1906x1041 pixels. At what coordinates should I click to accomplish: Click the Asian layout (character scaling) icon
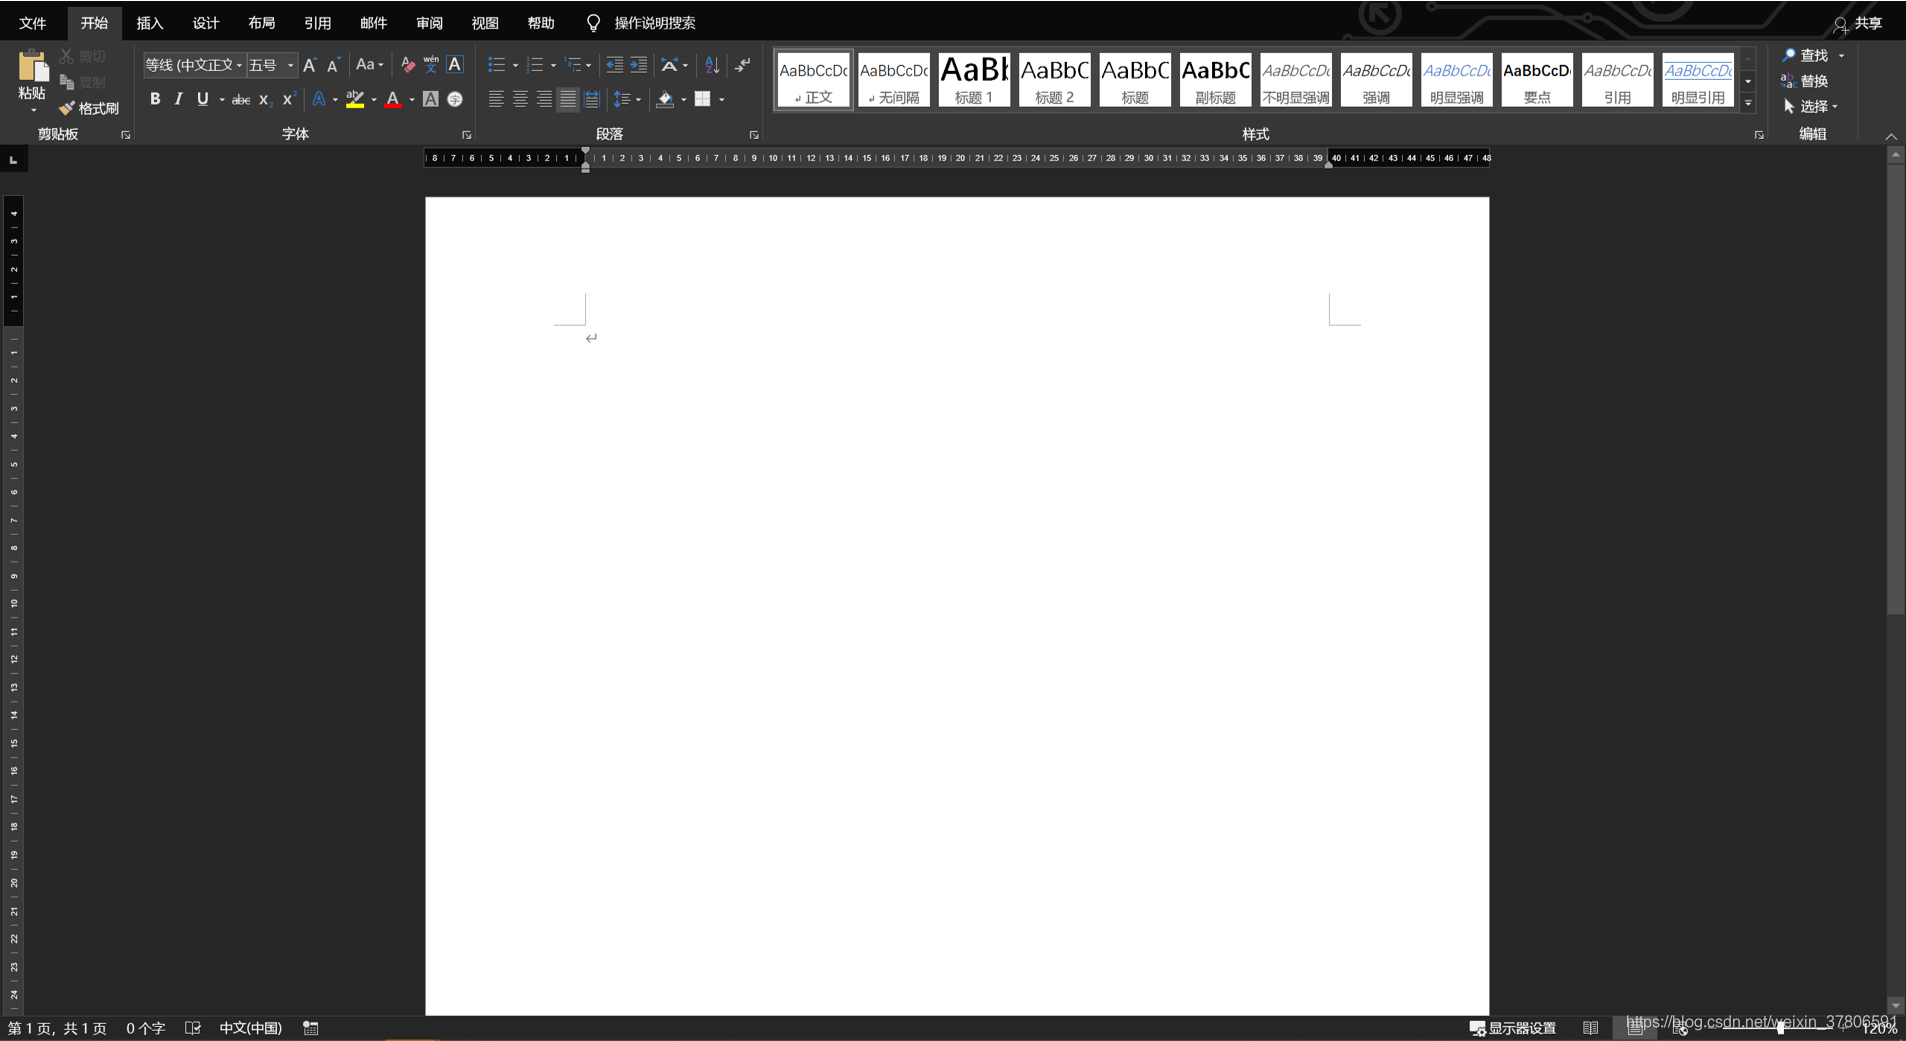(670, 65)
